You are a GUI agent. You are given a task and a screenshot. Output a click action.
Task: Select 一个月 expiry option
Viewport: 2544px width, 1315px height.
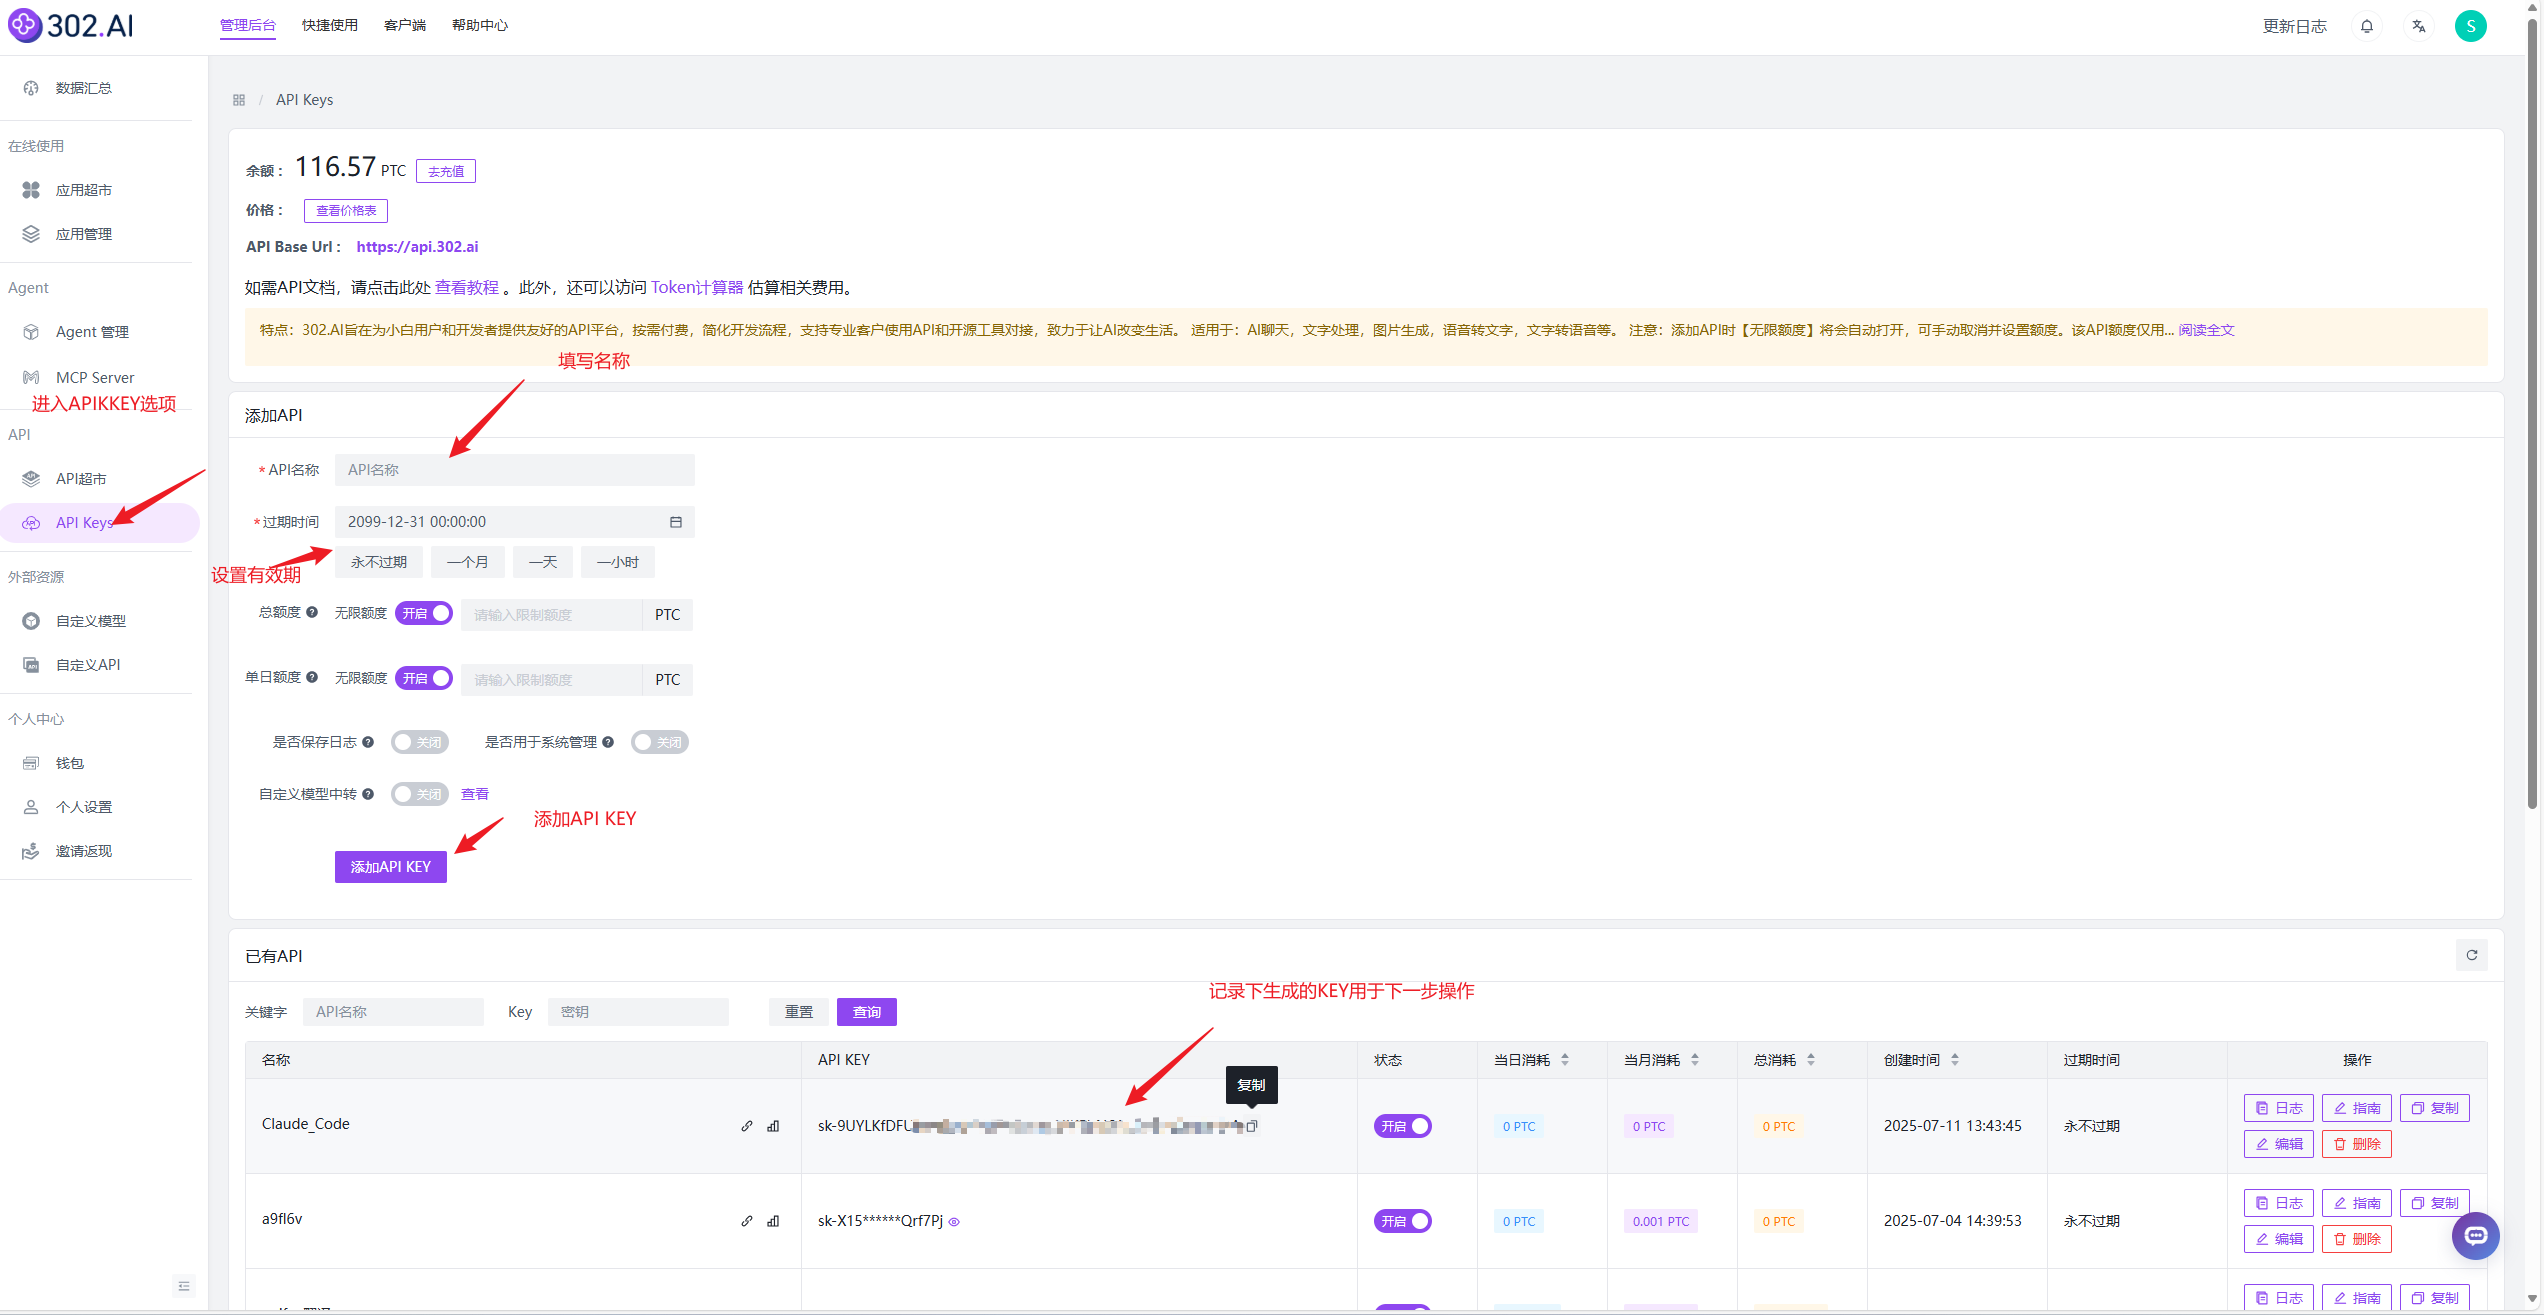pyautogui.click(x=468, y=562)
